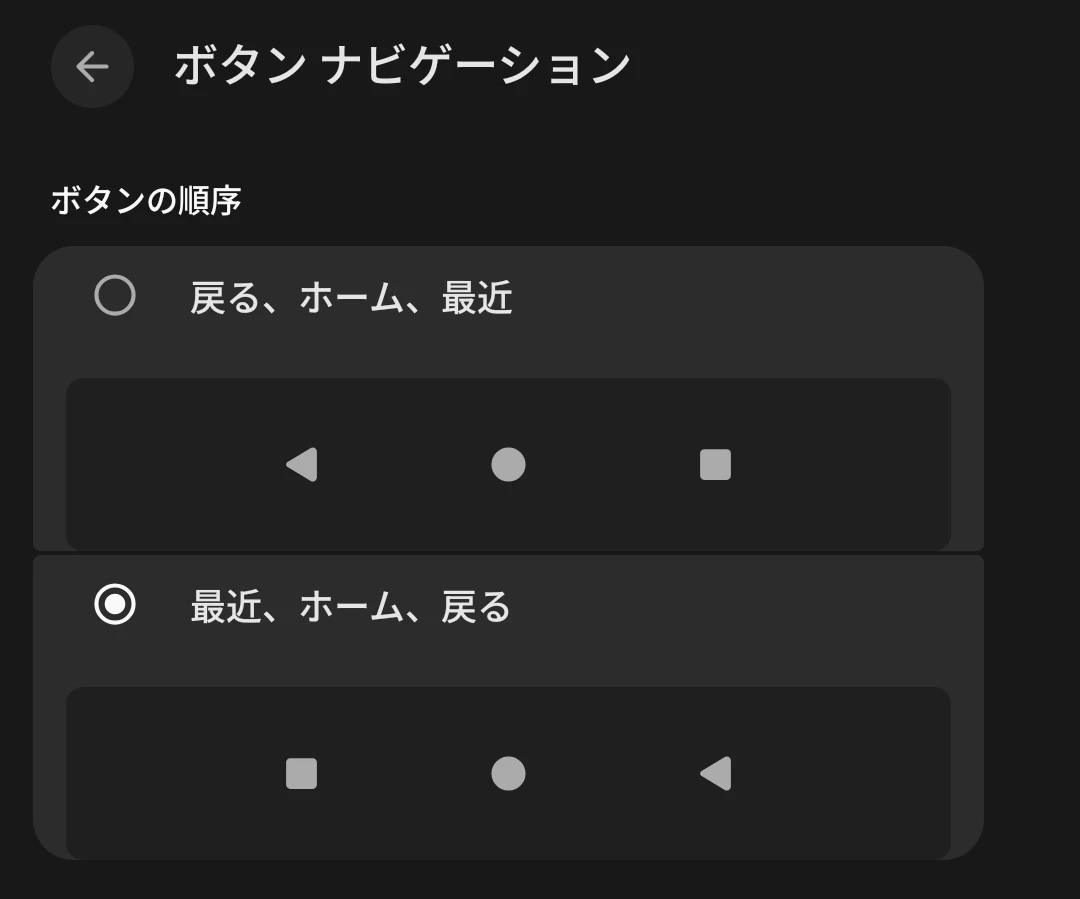The image size is (1080, 899).
Task: Click the home circle in the second preview
Action: tap(508, 774)
